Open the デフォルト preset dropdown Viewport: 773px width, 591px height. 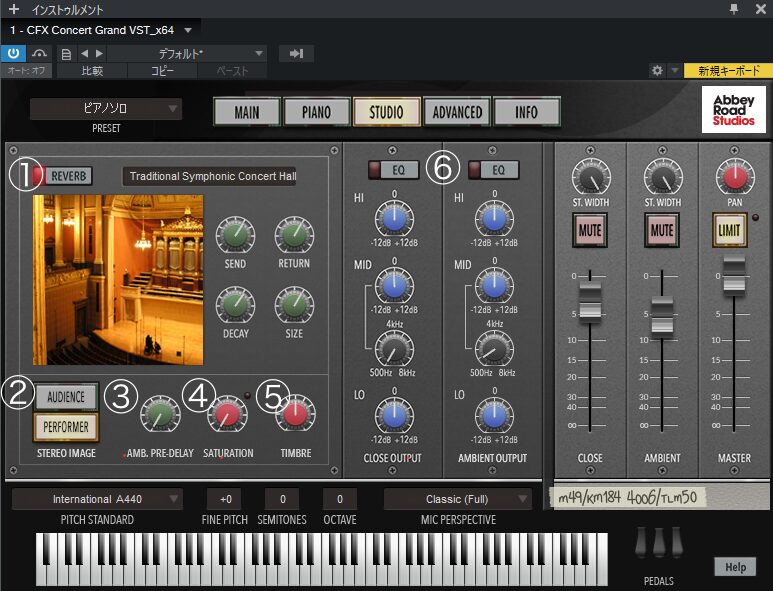(187, 53)
